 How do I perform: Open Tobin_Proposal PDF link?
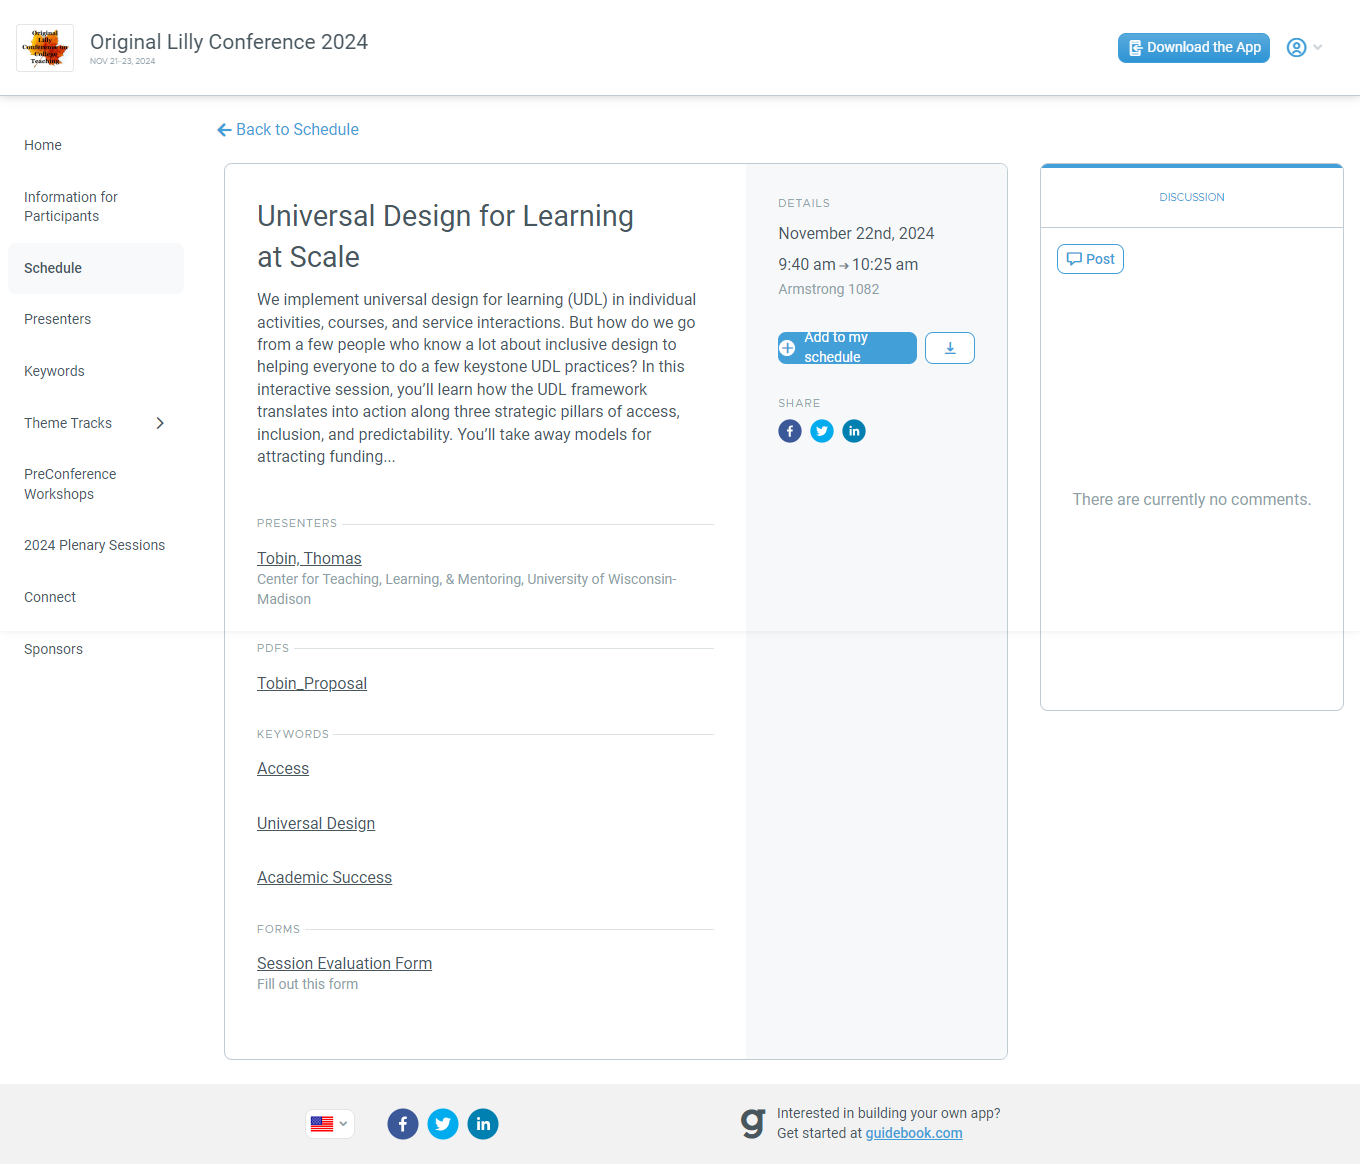[312, 684]
